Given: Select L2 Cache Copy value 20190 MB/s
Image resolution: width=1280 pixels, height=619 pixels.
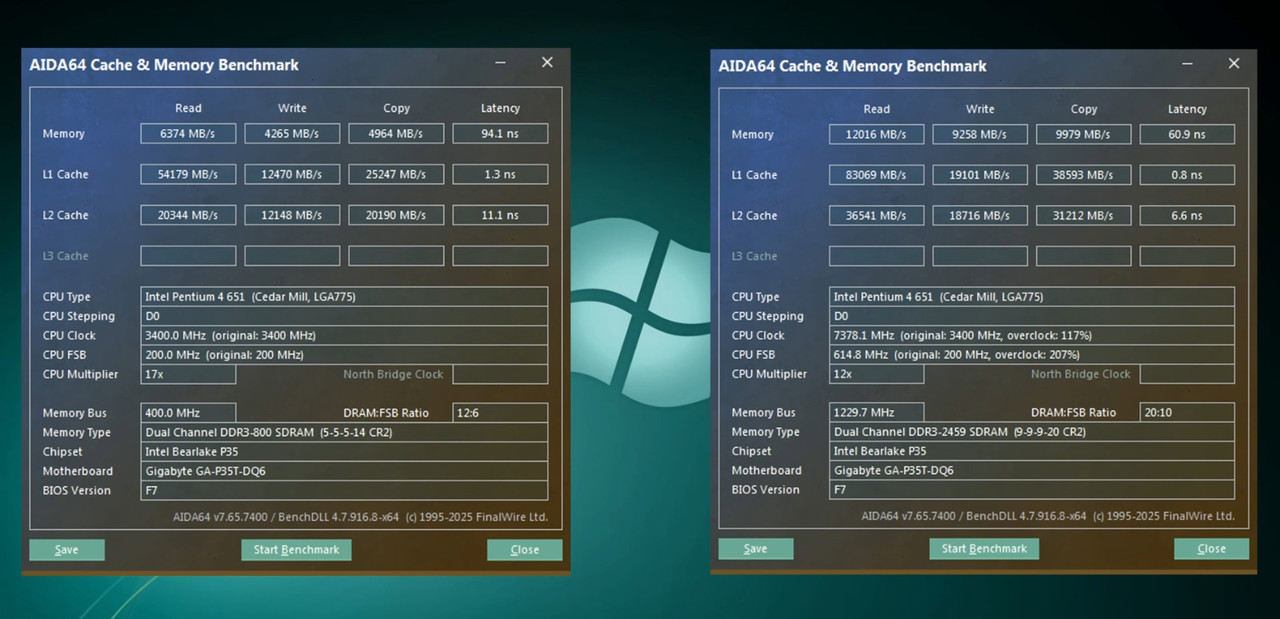Looking at the screenshot, I should tap(396, 215).
